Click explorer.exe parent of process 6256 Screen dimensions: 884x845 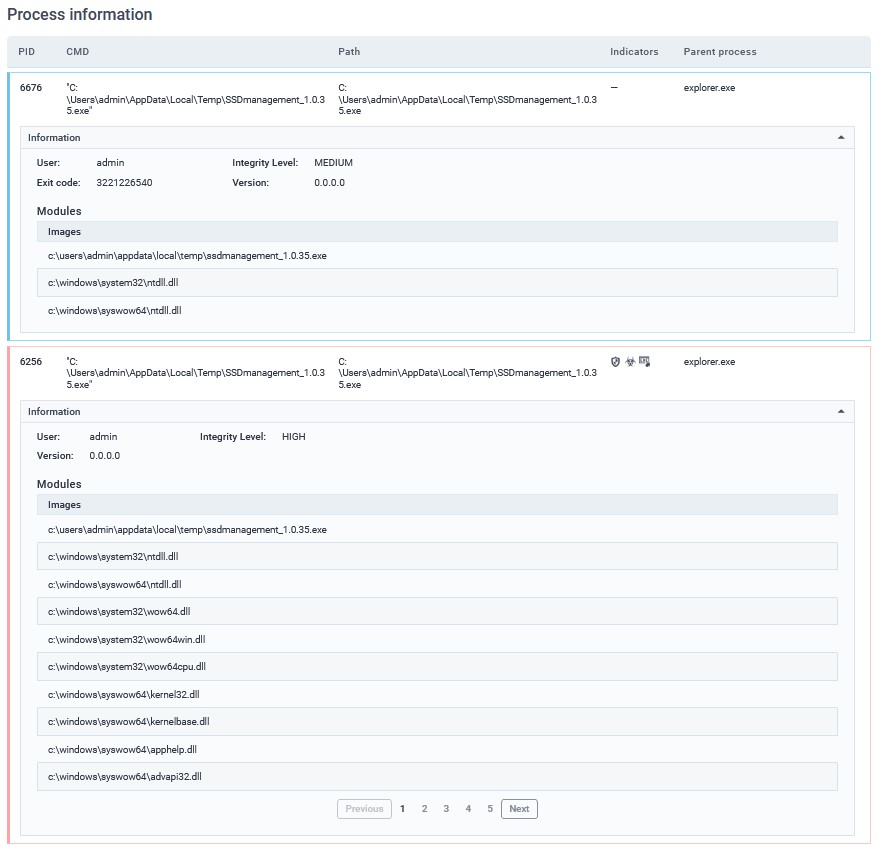coord(709,362)
